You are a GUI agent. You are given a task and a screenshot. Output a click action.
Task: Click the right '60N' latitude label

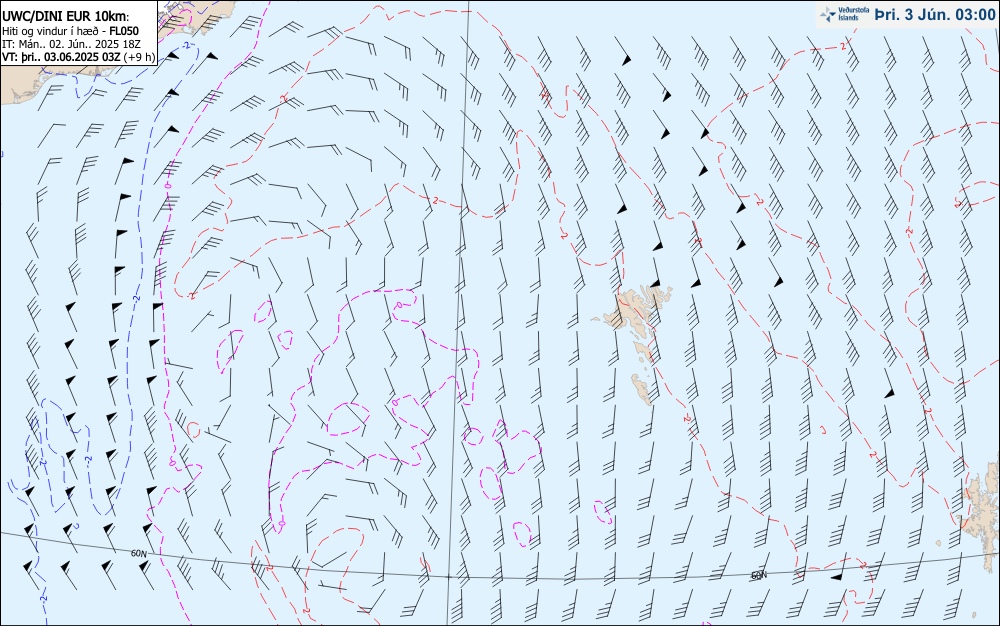[758, 575]
